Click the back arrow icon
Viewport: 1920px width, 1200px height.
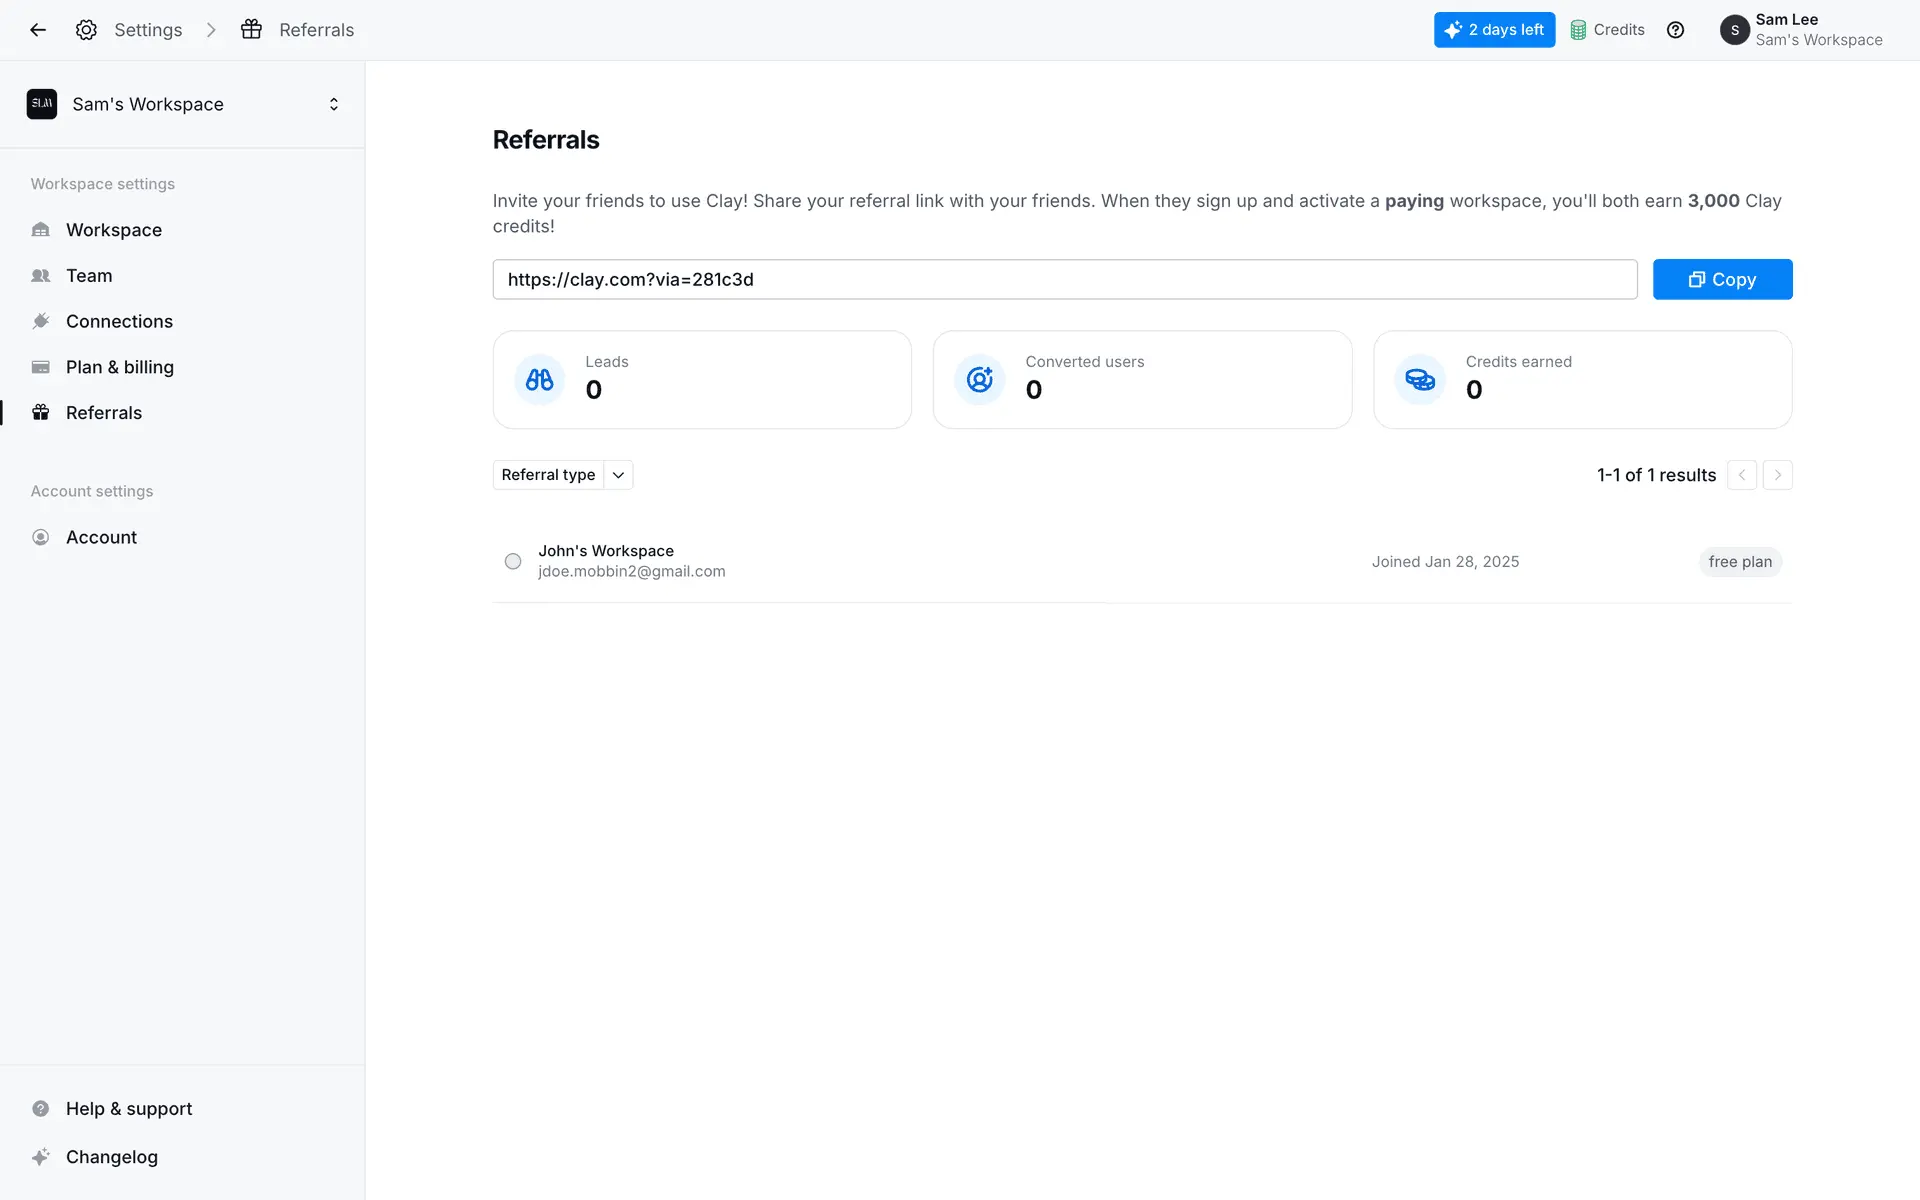tap(38, 30)
